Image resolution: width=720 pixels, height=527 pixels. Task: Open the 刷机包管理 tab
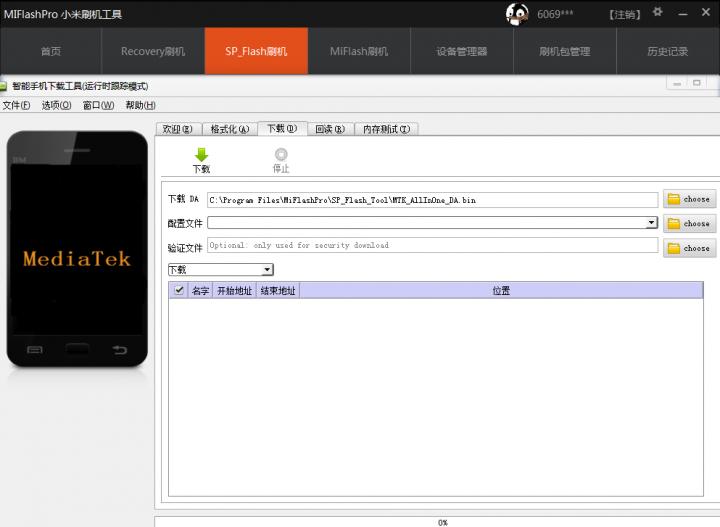[x=564, y=51]
